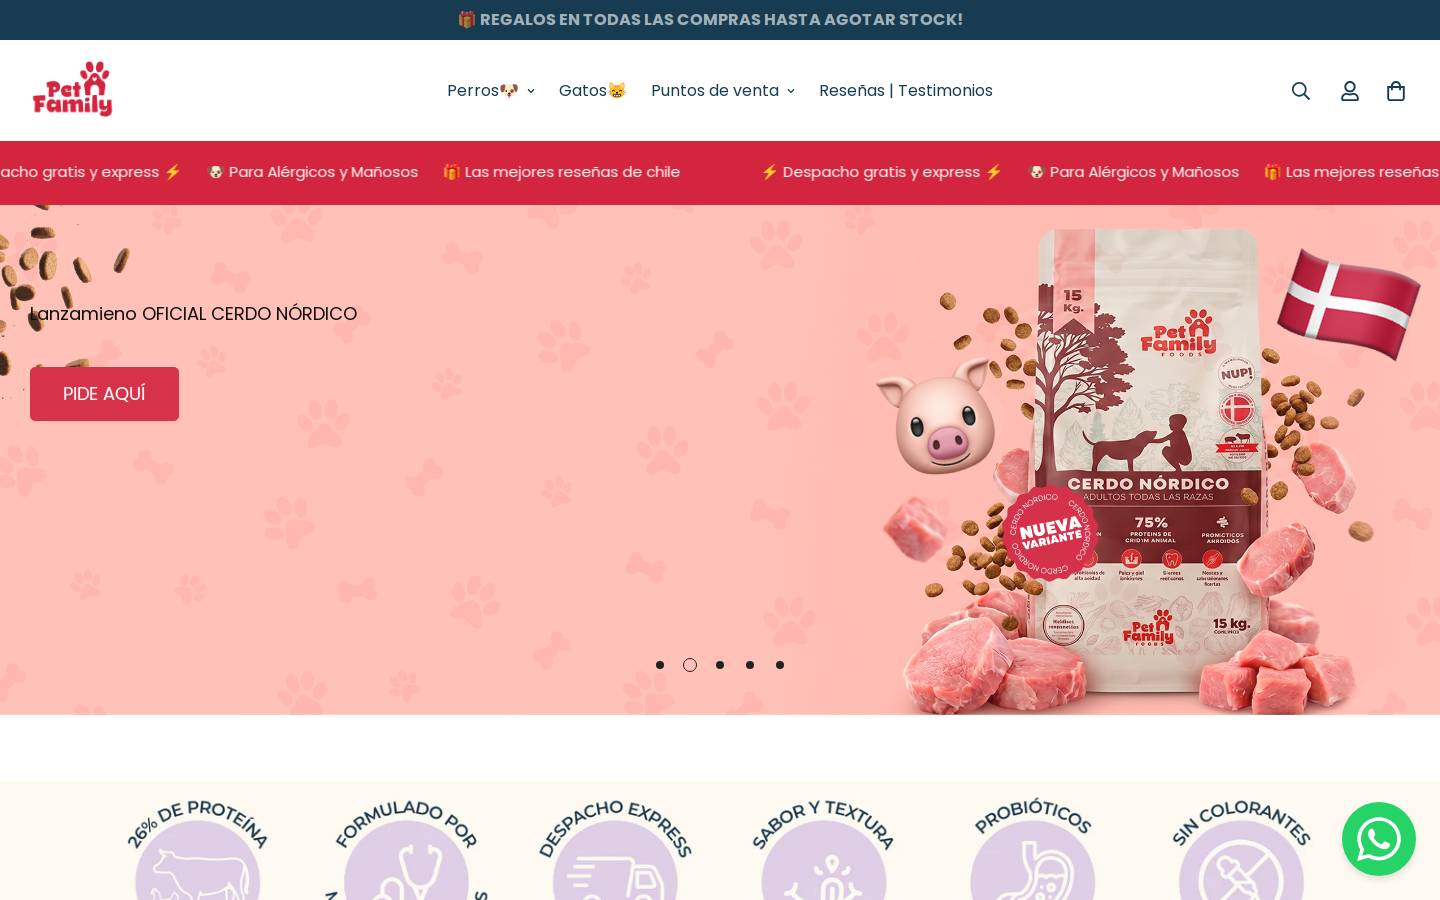Click 'Lanzamieno OFICIAL CERDO NÓRDICO' heading
Image resolution: width=1440 pixels, height=900 pixels.
point(193,314)
